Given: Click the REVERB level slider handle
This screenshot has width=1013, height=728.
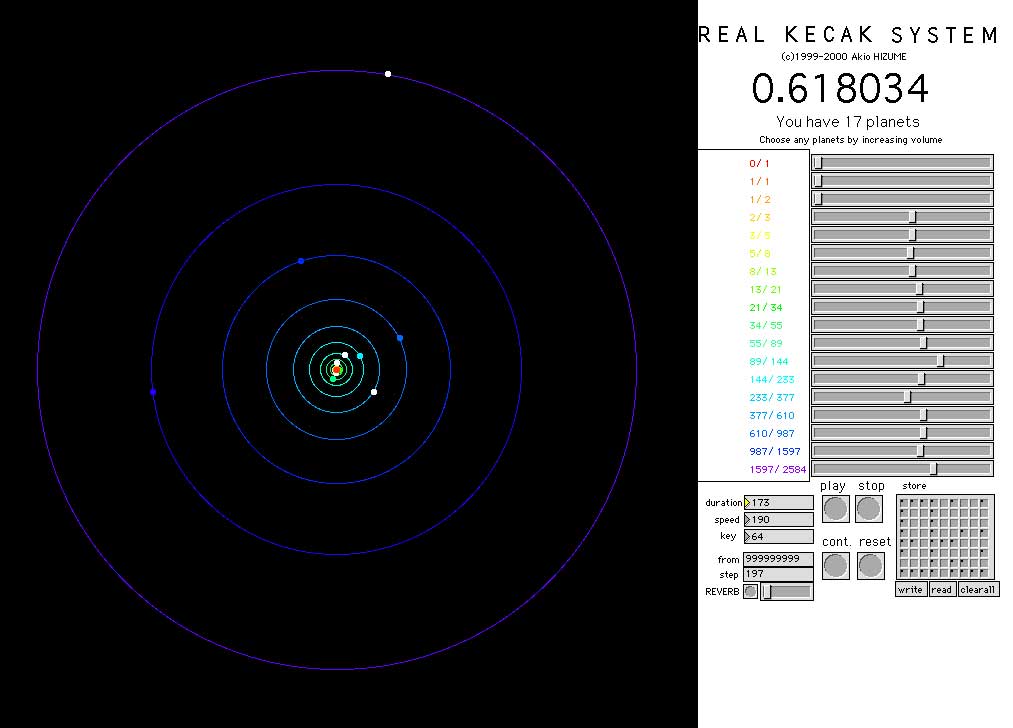Looking at the screenshot, I should coord(767,591).
